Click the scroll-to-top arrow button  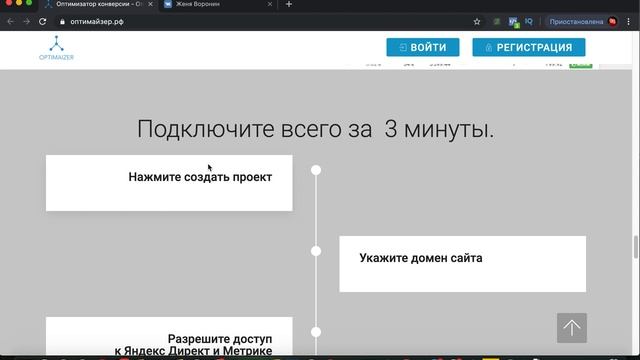[x=571, y=328]
